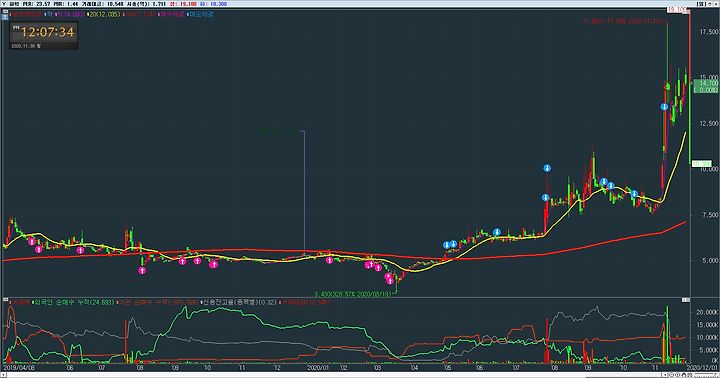Click the lowest pink buy marker at March 2020 bottom

(390, 281)
